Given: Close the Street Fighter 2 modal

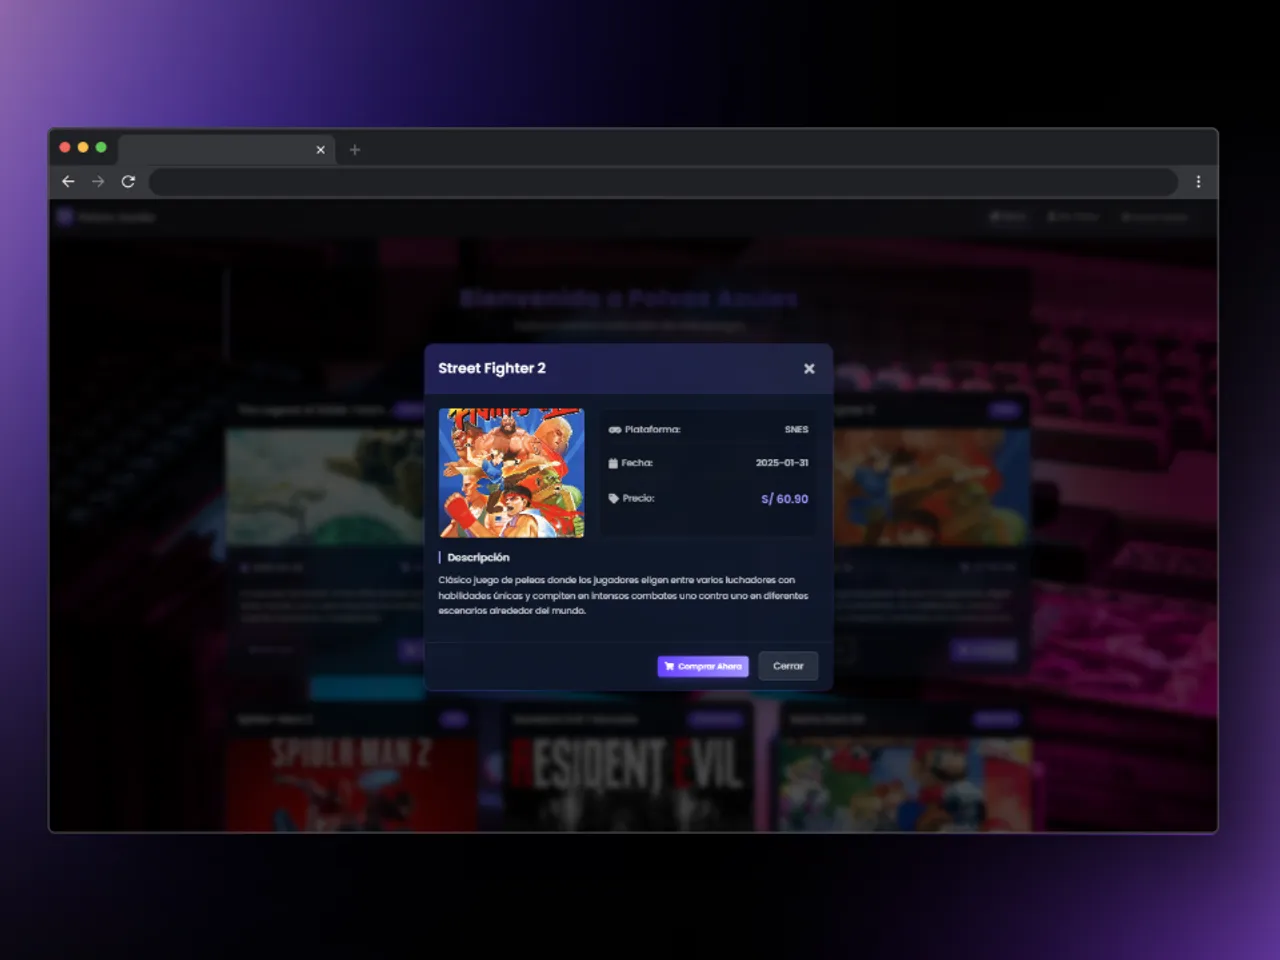Looking at the screenshot, I should [809, 368].
